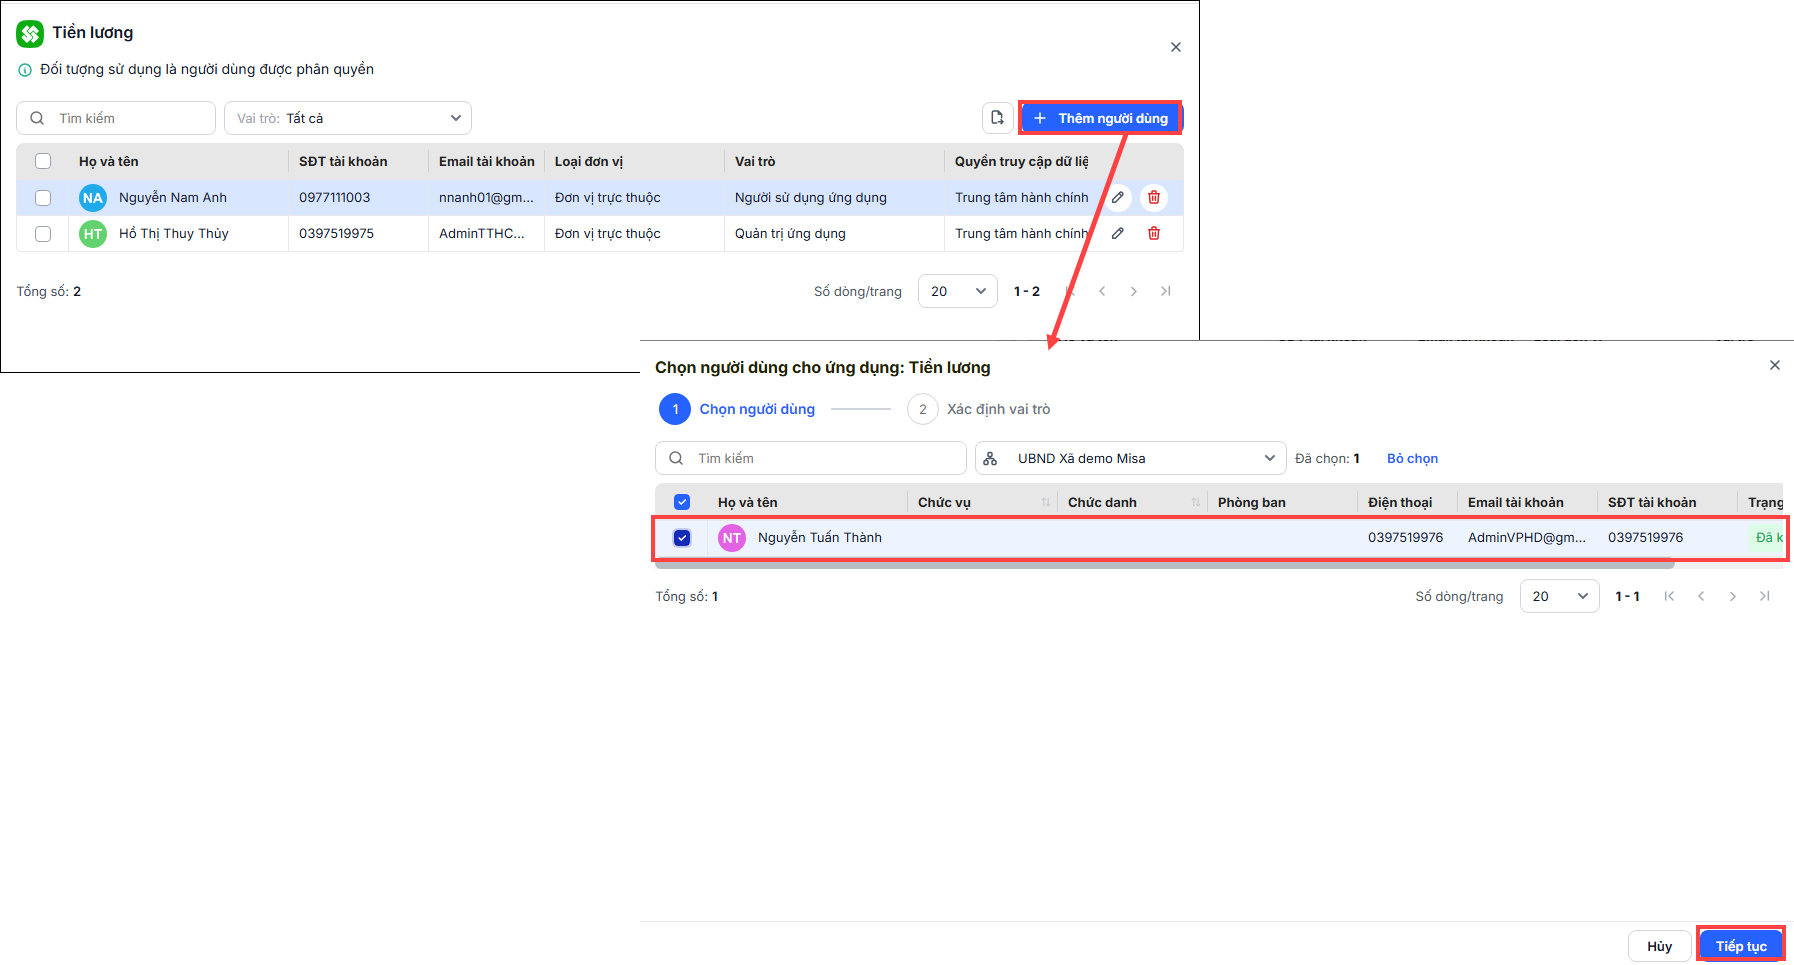Click the Thêm người dùng button

1100,118
